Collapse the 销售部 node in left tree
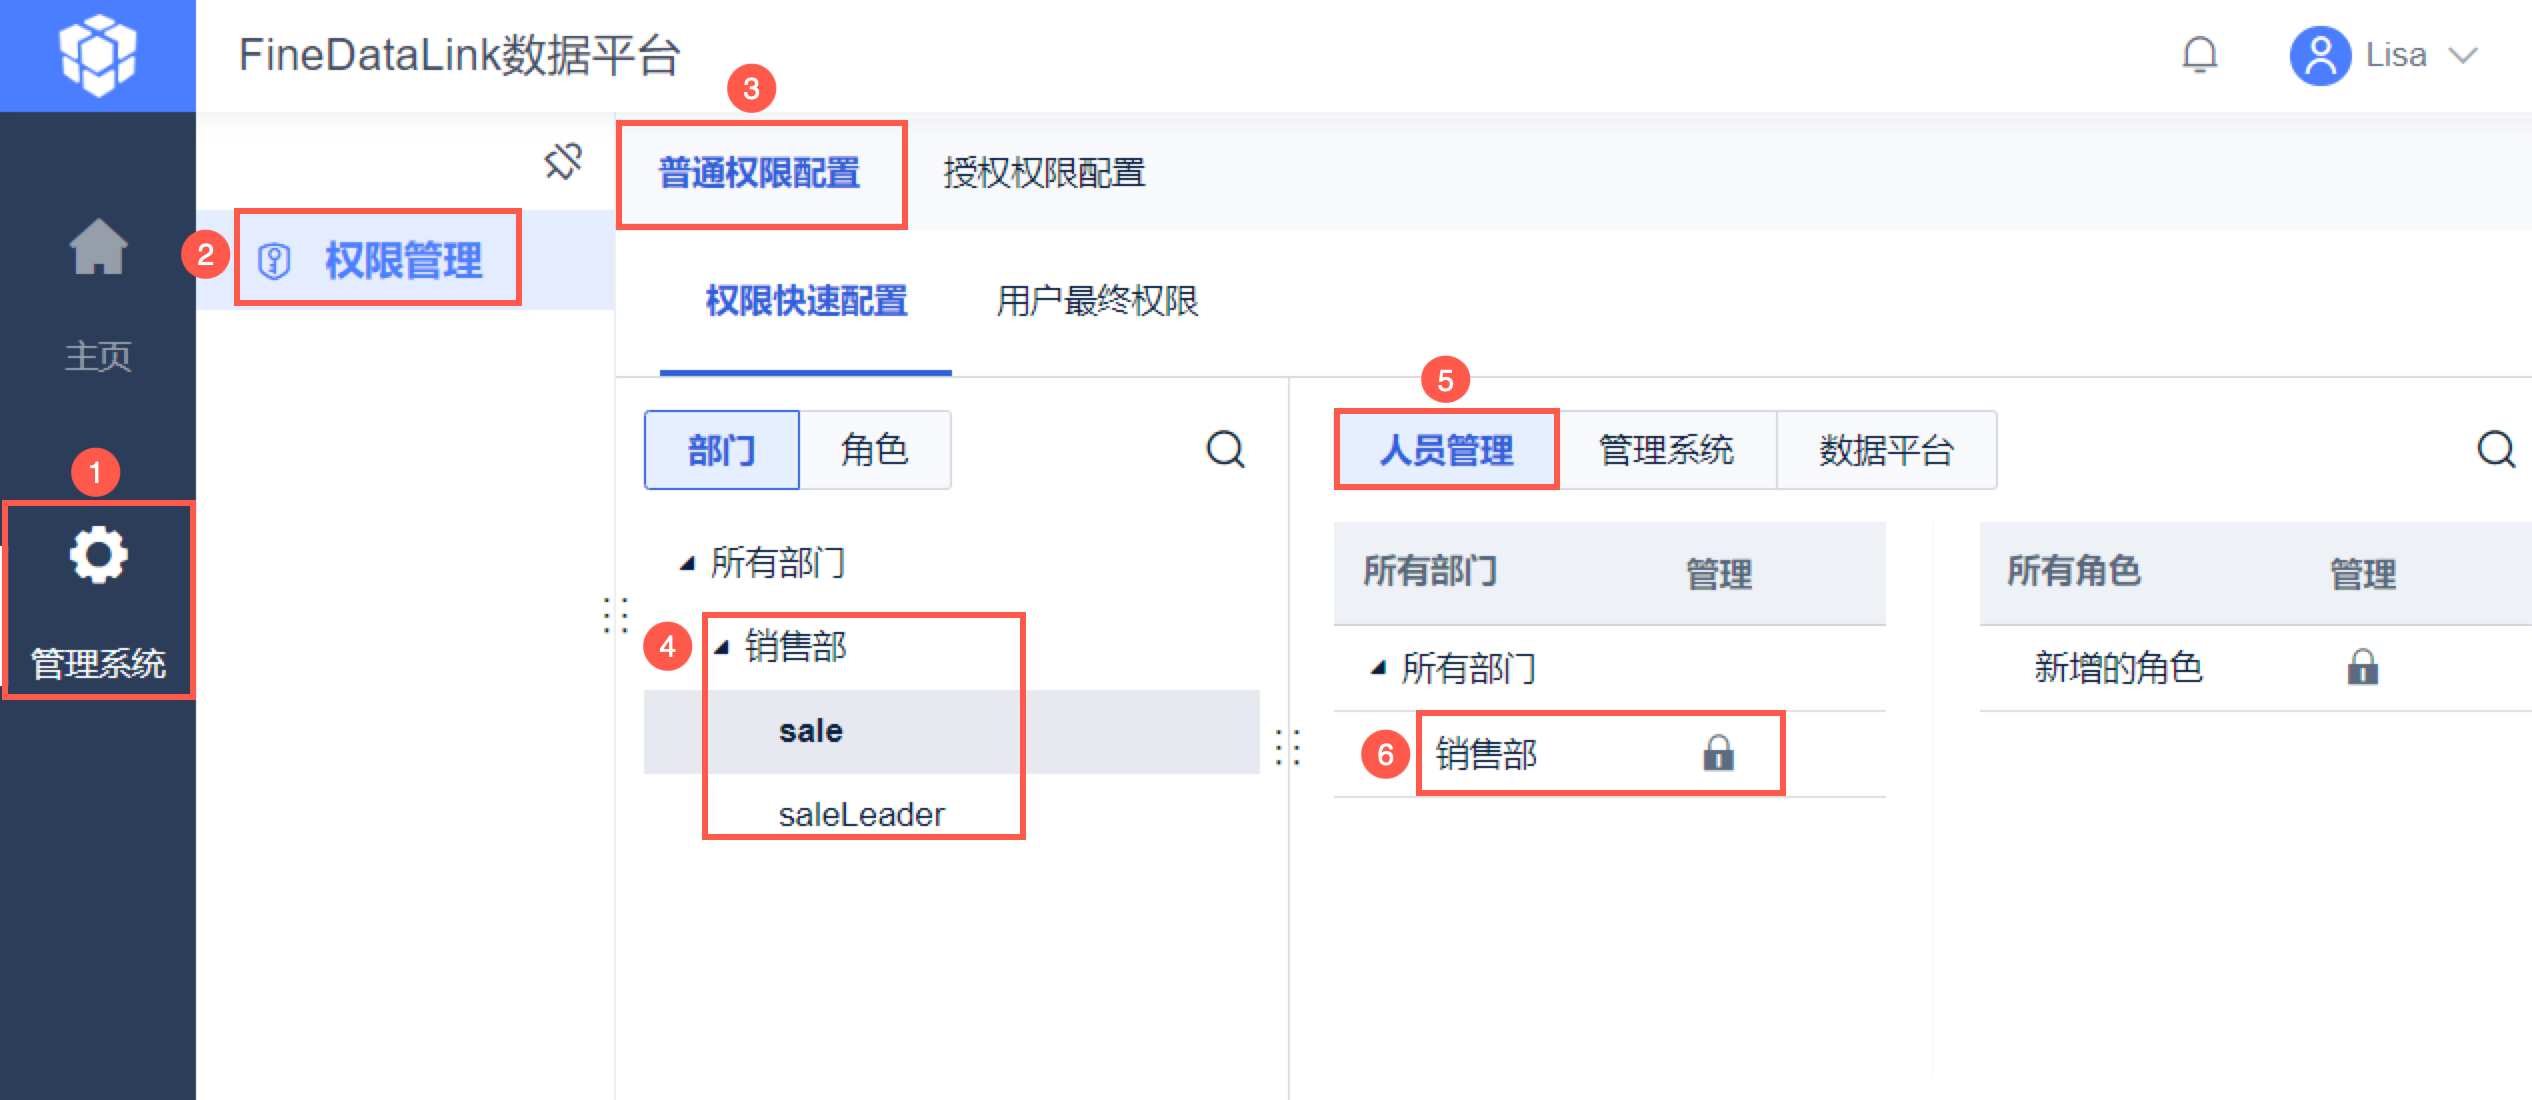Screen dimensions: 2532x1100 tap(722, 647)
